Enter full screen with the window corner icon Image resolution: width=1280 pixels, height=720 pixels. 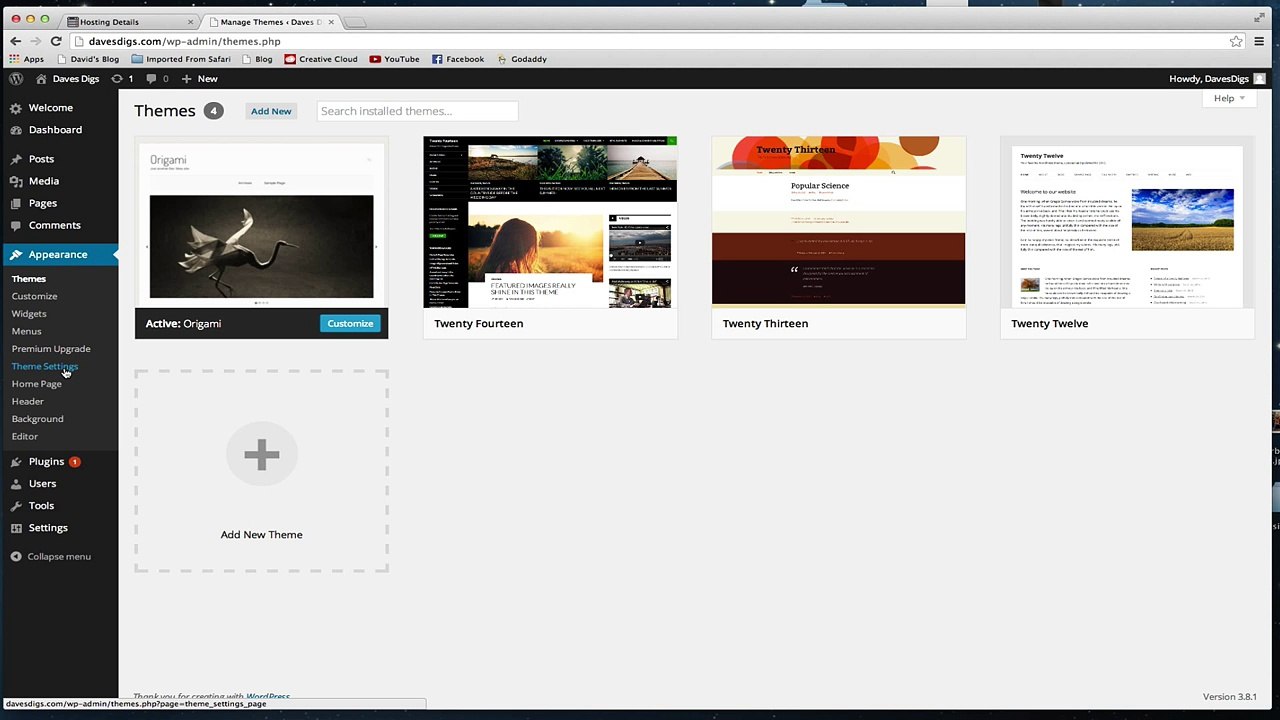pyautogui.click(x=1259, y=18)
